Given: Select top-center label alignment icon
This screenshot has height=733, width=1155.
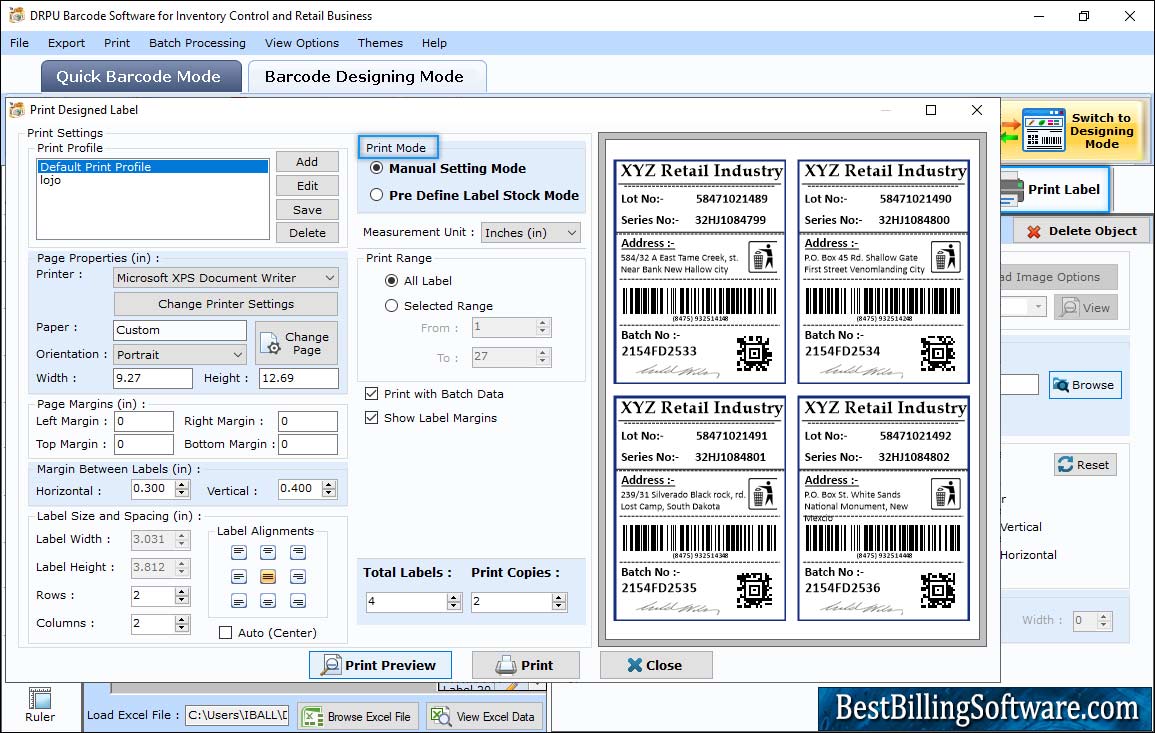Looking at the screenshot, I should click(268, 552).
